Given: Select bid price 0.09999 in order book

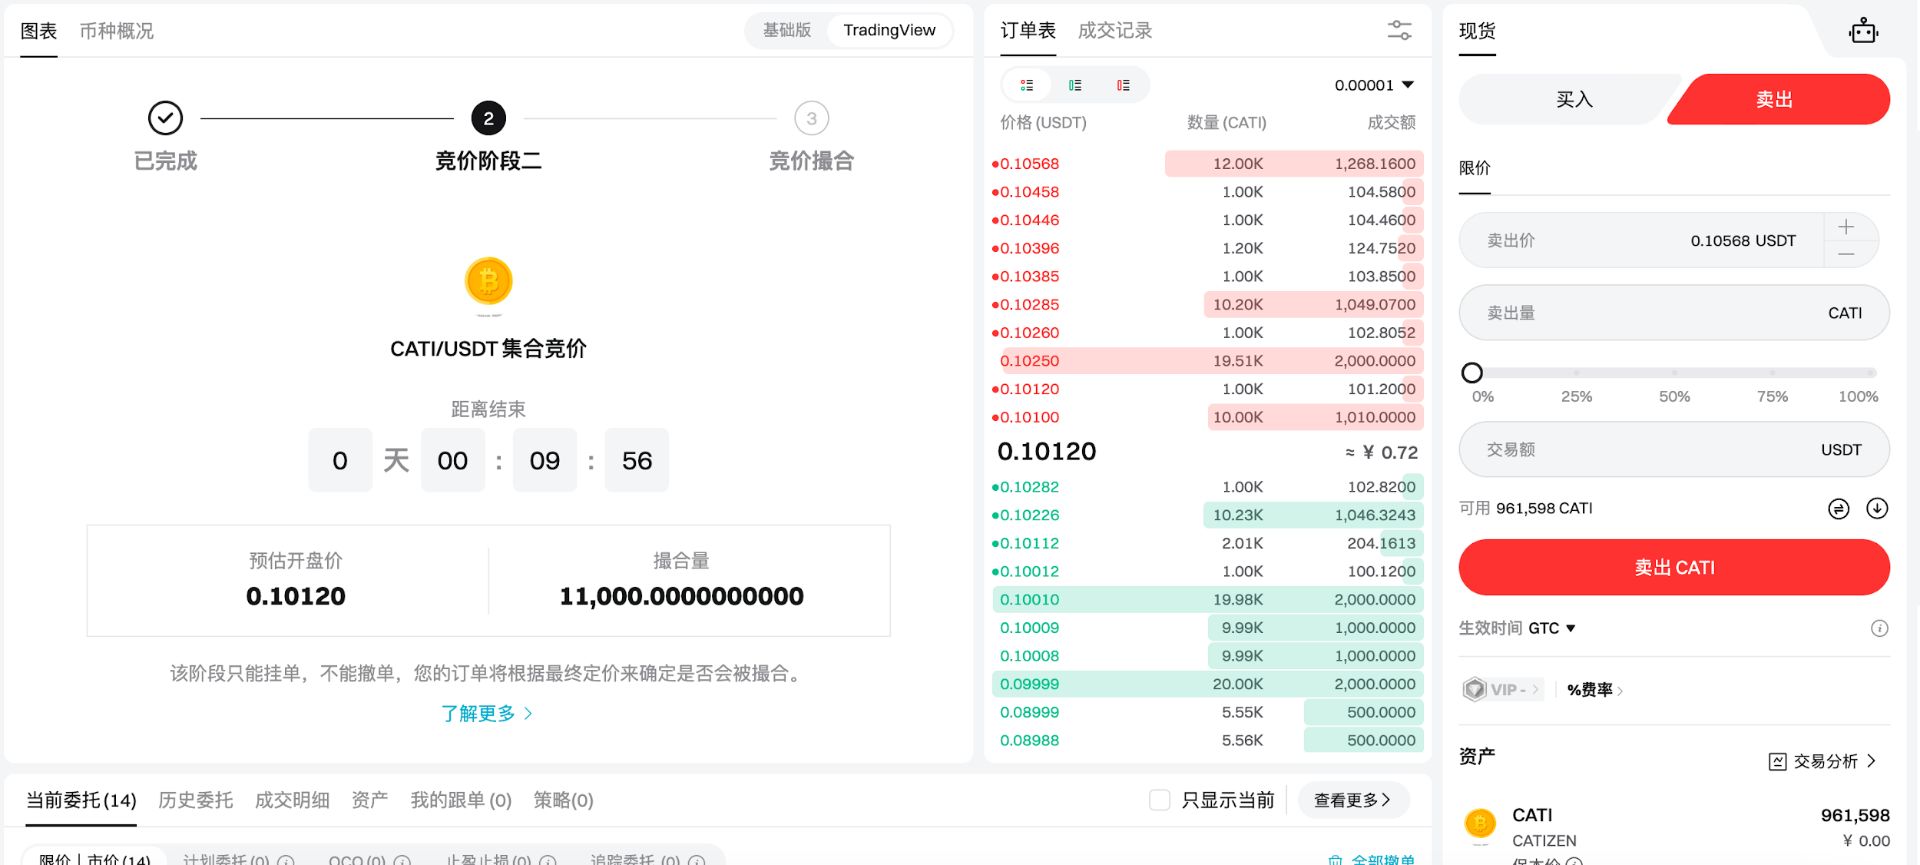Looking at the screenshot, I should pyautogui.click(x=1029, y=684).
